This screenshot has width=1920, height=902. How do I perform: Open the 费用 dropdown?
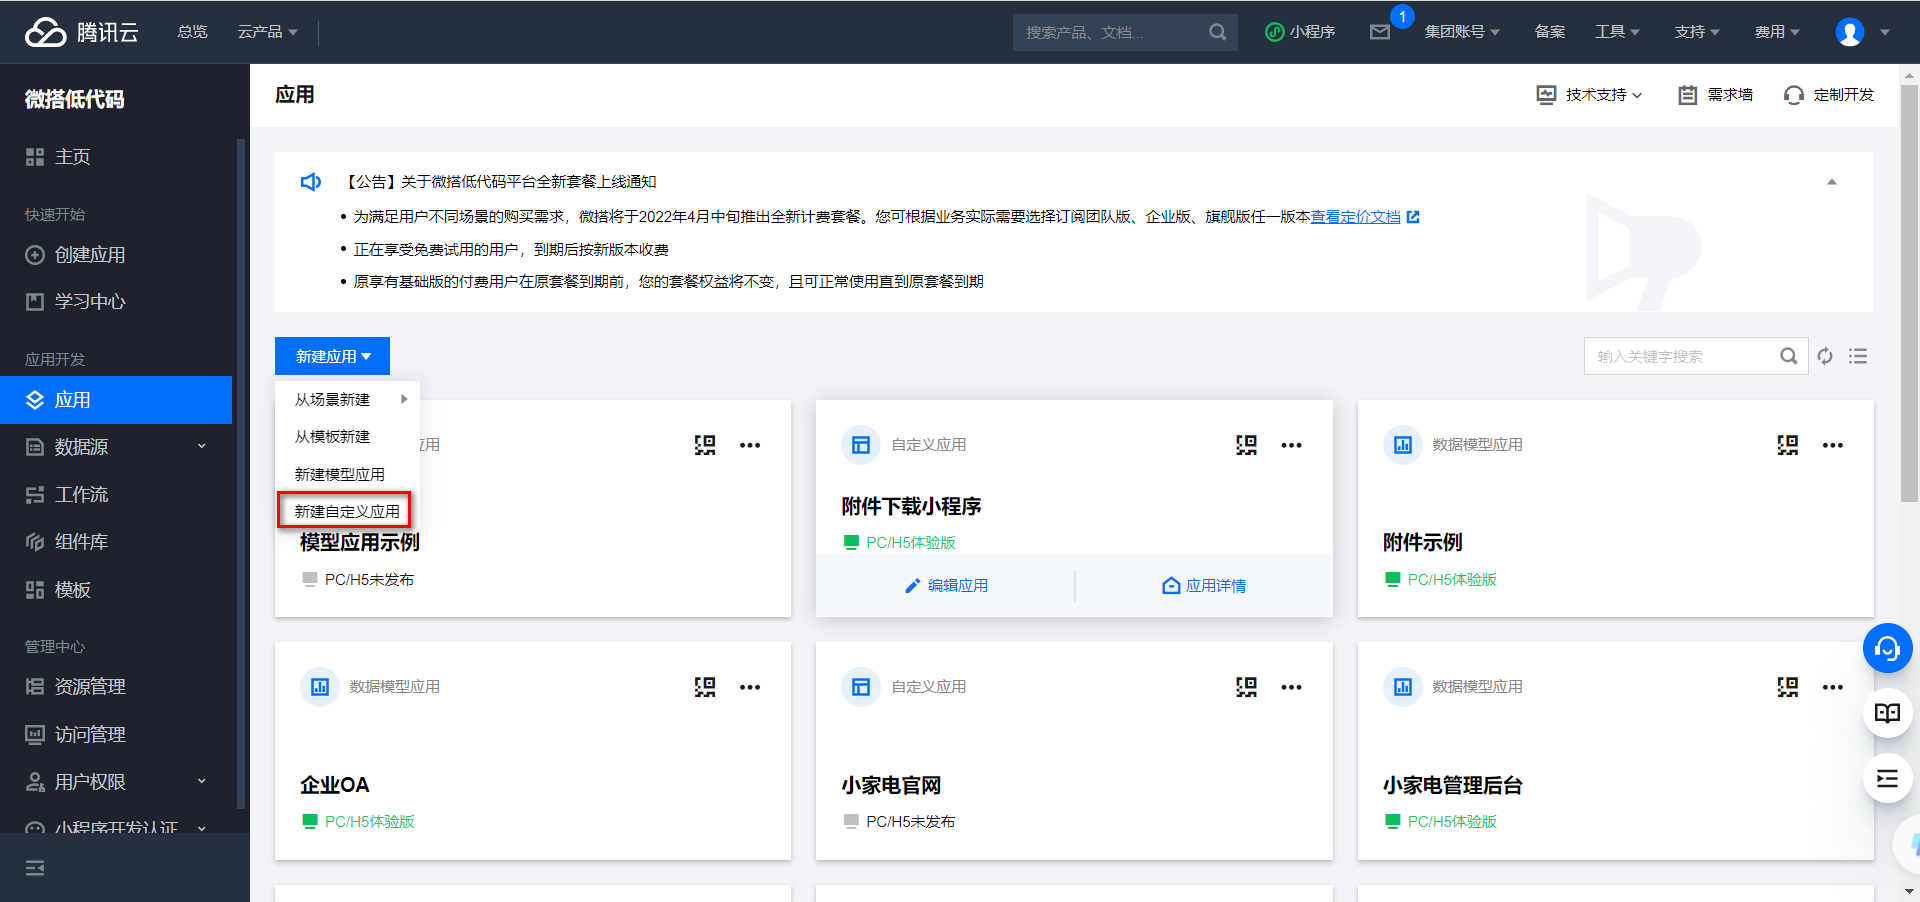click(x=1777, y=32)
